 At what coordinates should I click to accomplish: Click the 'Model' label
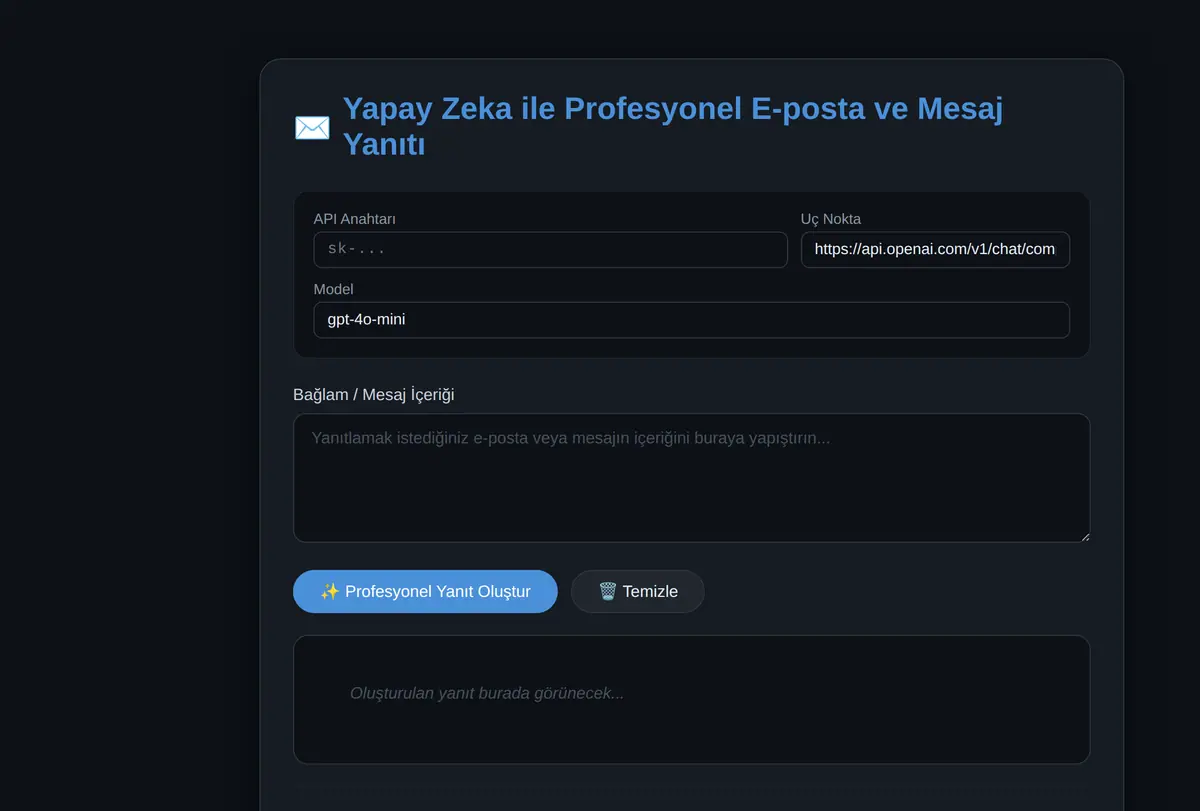click(x=334, y=289)
